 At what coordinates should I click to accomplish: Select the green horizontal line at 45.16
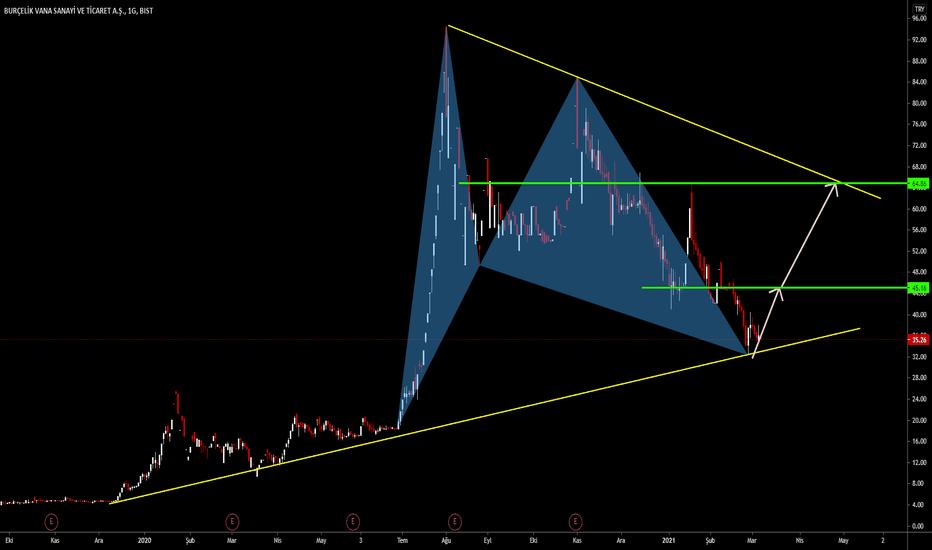point(776,288)
